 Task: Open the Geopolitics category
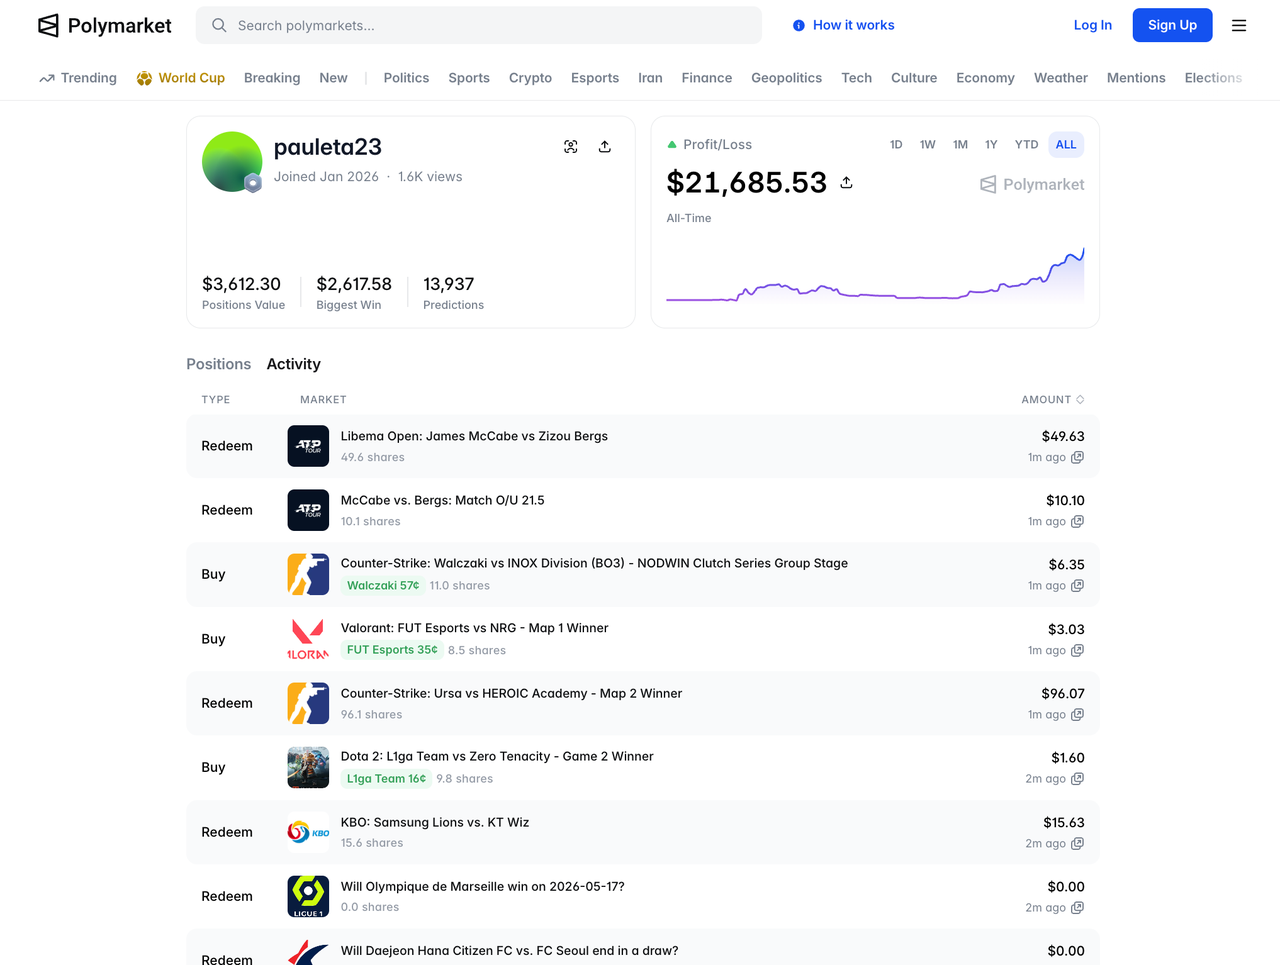pyautogui.click(x=787, y=78)
